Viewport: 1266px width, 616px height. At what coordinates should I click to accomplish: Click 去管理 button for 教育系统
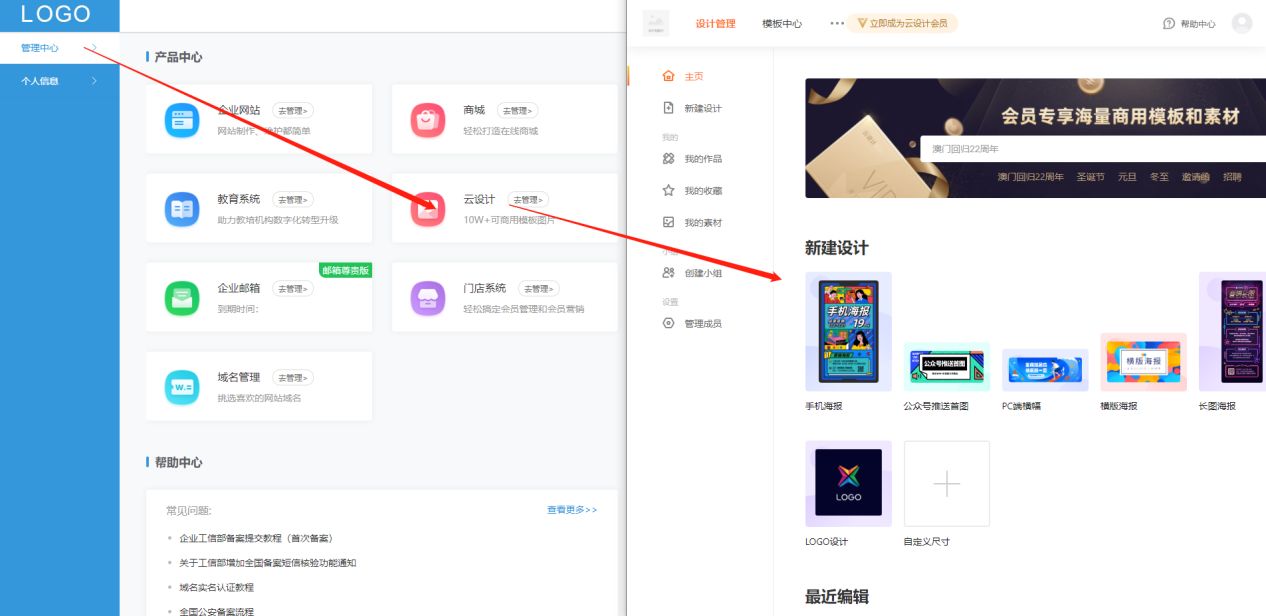click(292, 199)
